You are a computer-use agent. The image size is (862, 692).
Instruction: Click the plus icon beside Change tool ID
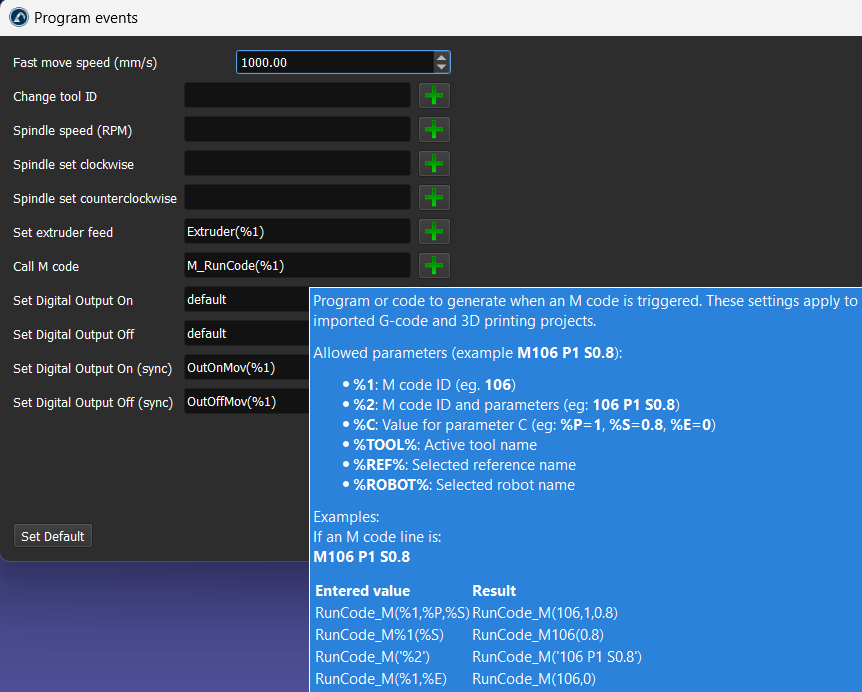[x=434, y=96]
